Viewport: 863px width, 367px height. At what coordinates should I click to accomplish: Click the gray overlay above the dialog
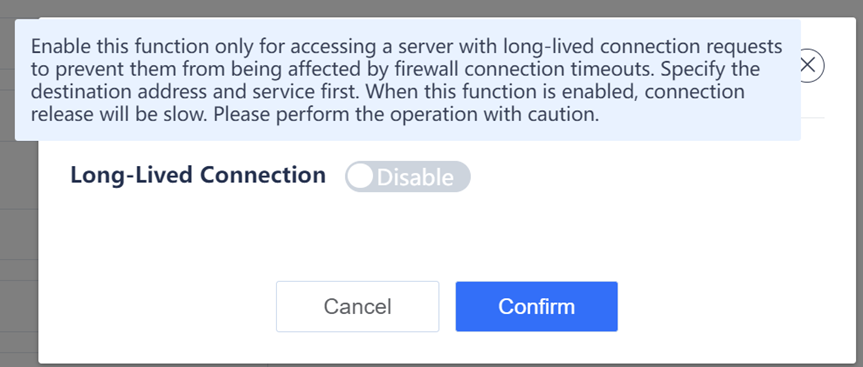pos(432,8)
